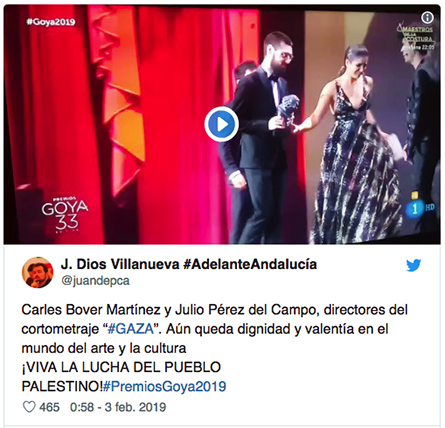Click the Twitter bird logo

pos(413,265)
